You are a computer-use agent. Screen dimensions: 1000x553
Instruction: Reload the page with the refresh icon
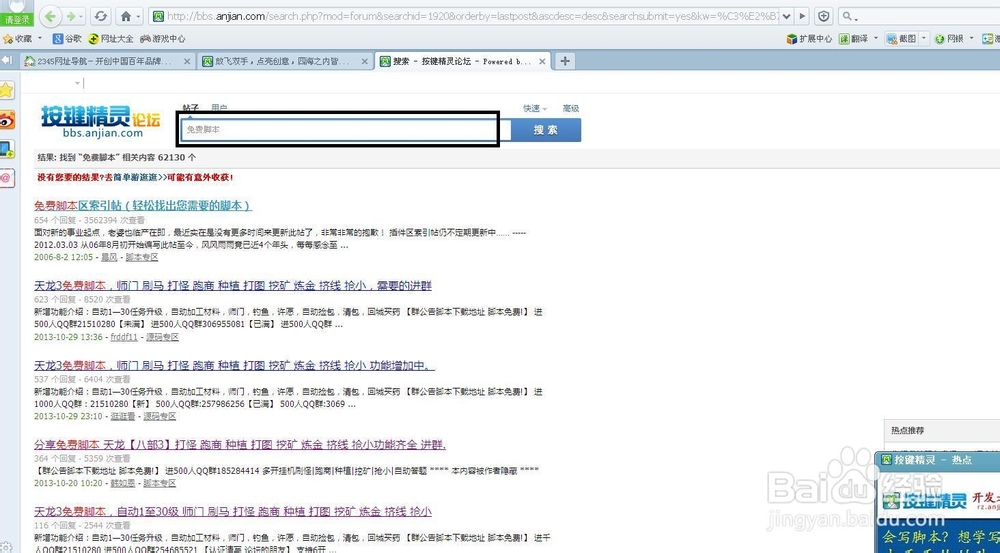[x=100, y=16]
